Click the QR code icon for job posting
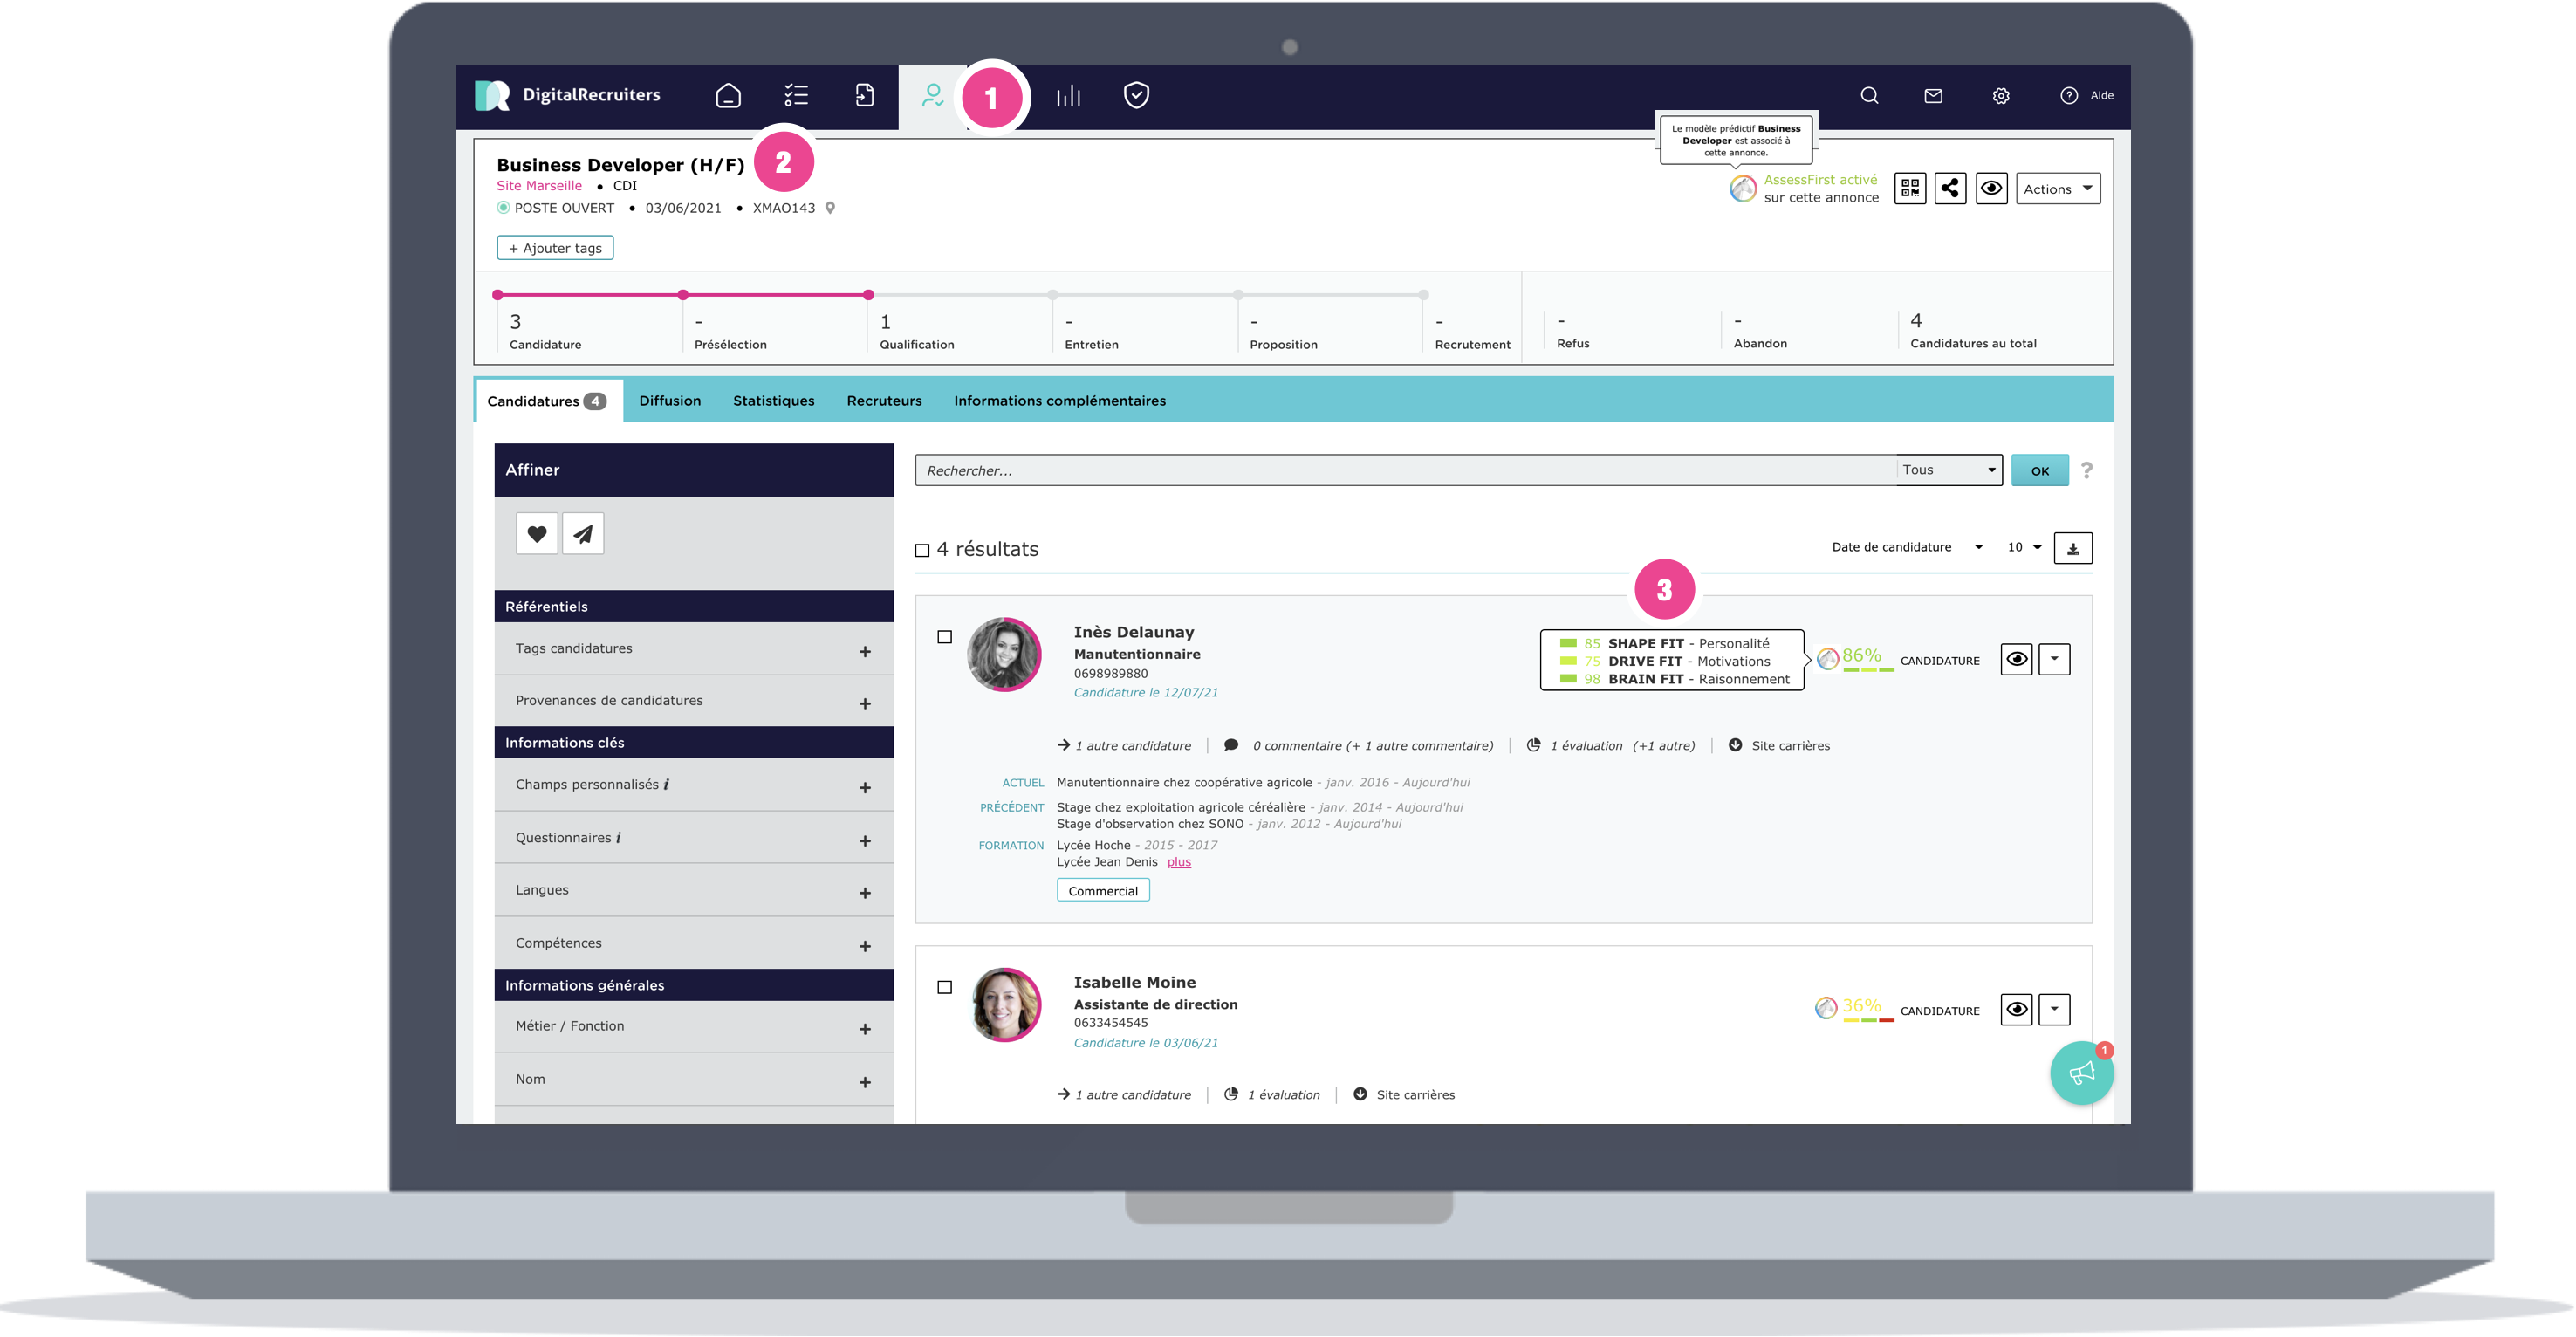This screenshot has height=1337, width=2576. [x=1910, y=189]
